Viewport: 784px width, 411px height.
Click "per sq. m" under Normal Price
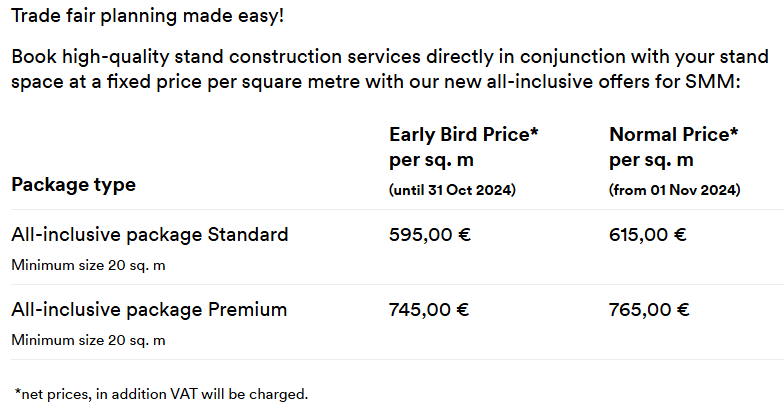point(649,160)
